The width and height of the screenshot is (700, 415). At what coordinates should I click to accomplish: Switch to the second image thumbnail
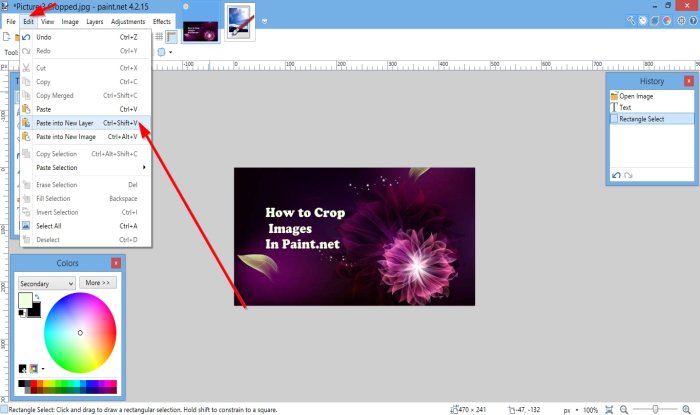240,21
